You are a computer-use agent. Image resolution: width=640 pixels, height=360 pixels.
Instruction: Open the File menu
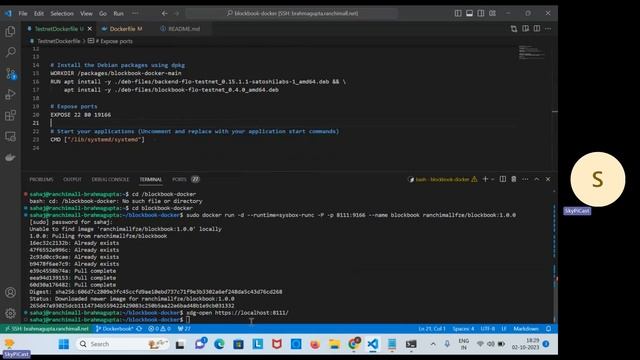coord(23,13)
